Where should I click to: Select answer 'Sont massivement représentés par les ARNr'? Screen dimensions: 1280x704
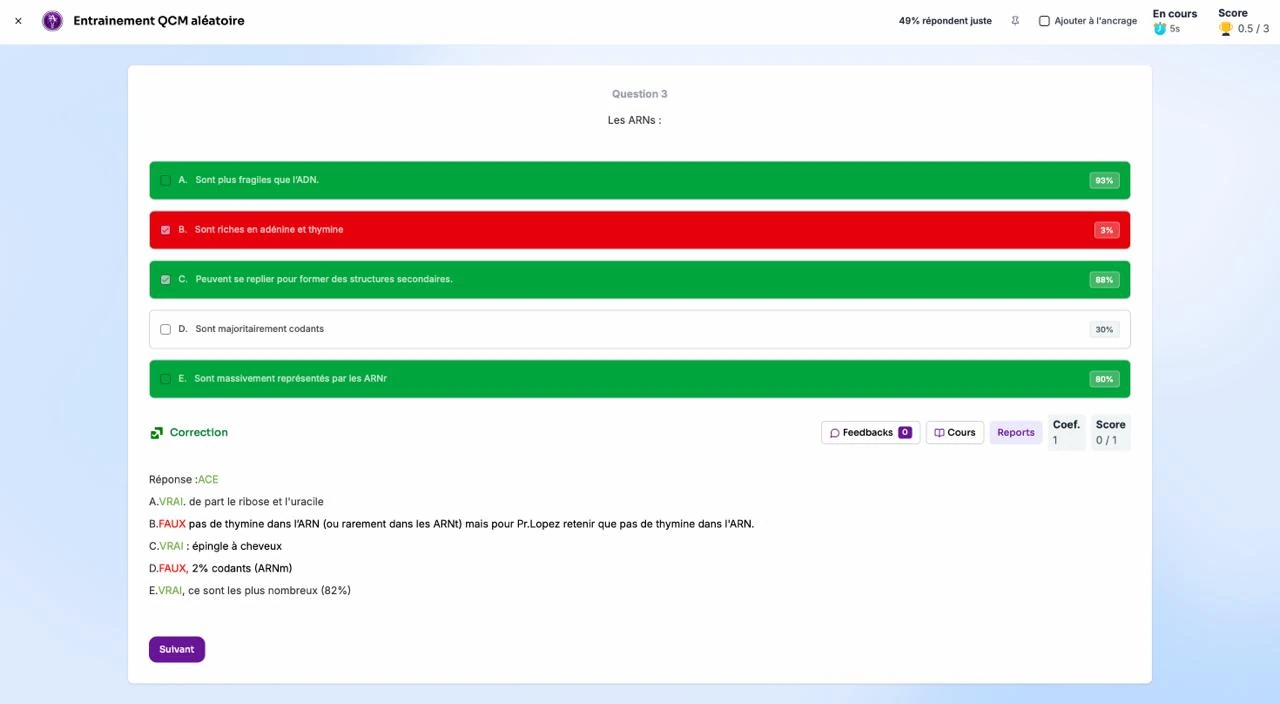click(x=291, y=379)
